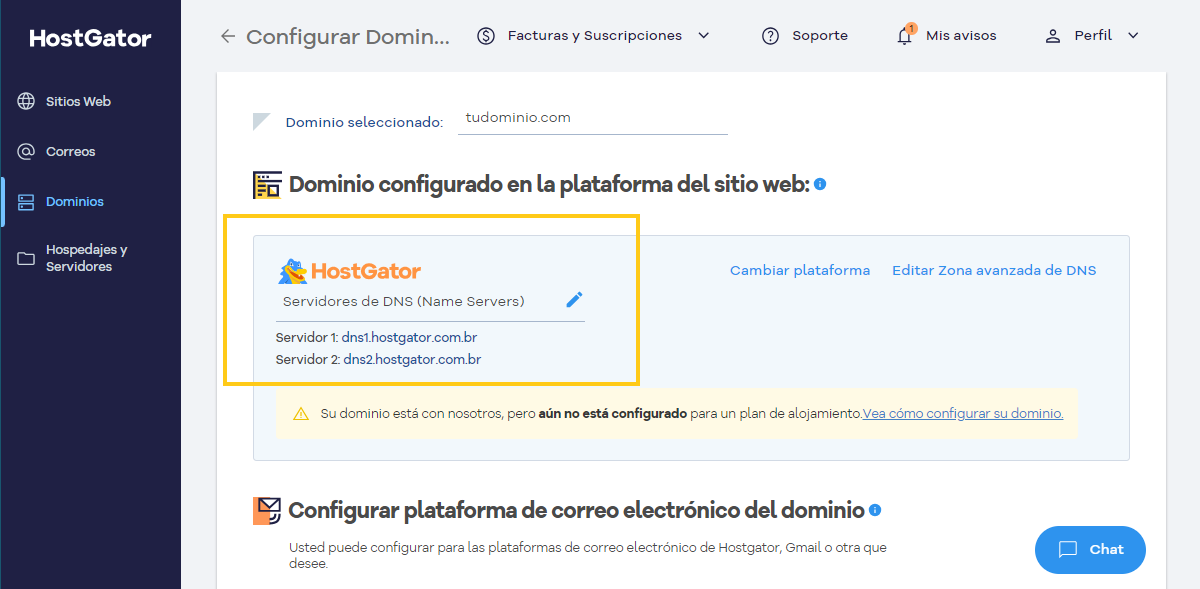Open Sitios Web globe icon
Screen dimensions: 1200x589
(26, 101)
